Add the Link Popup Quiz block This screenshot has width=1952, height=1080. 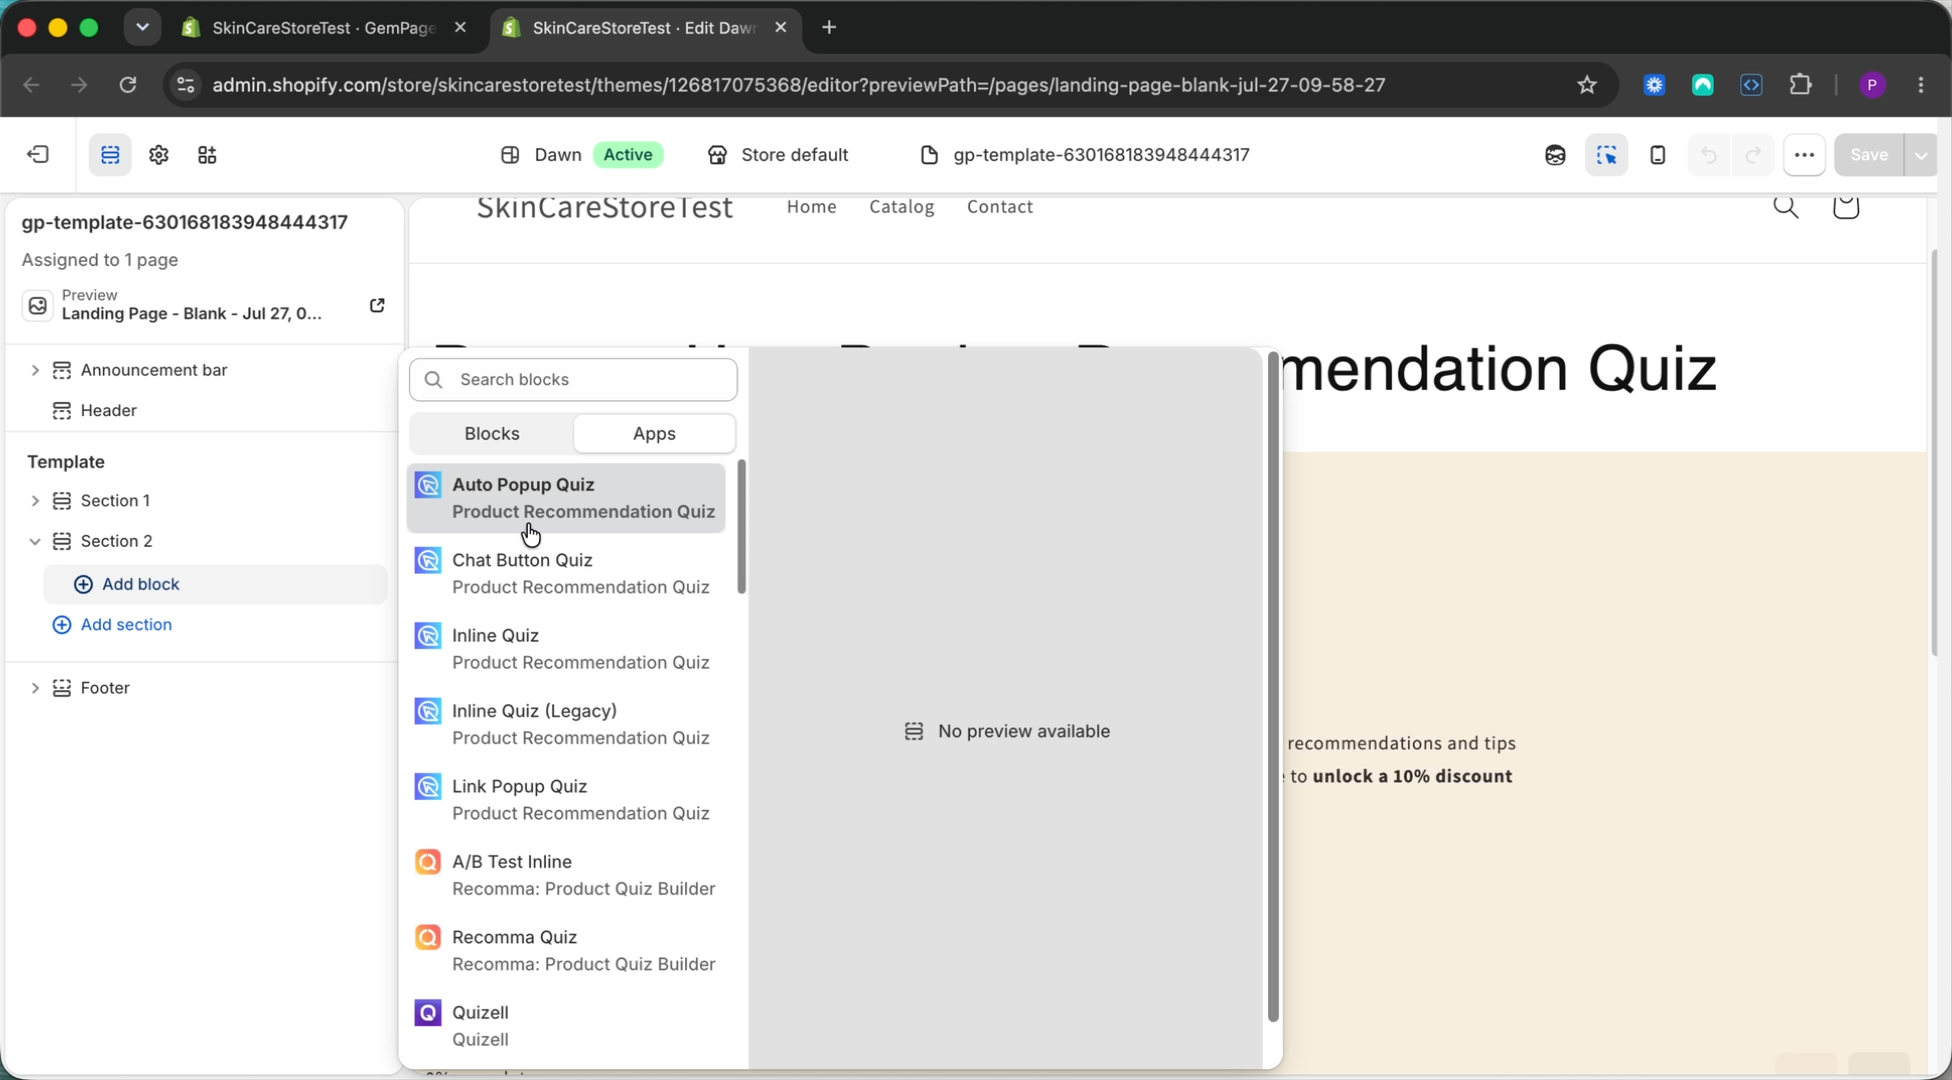[x=566, y=800]
